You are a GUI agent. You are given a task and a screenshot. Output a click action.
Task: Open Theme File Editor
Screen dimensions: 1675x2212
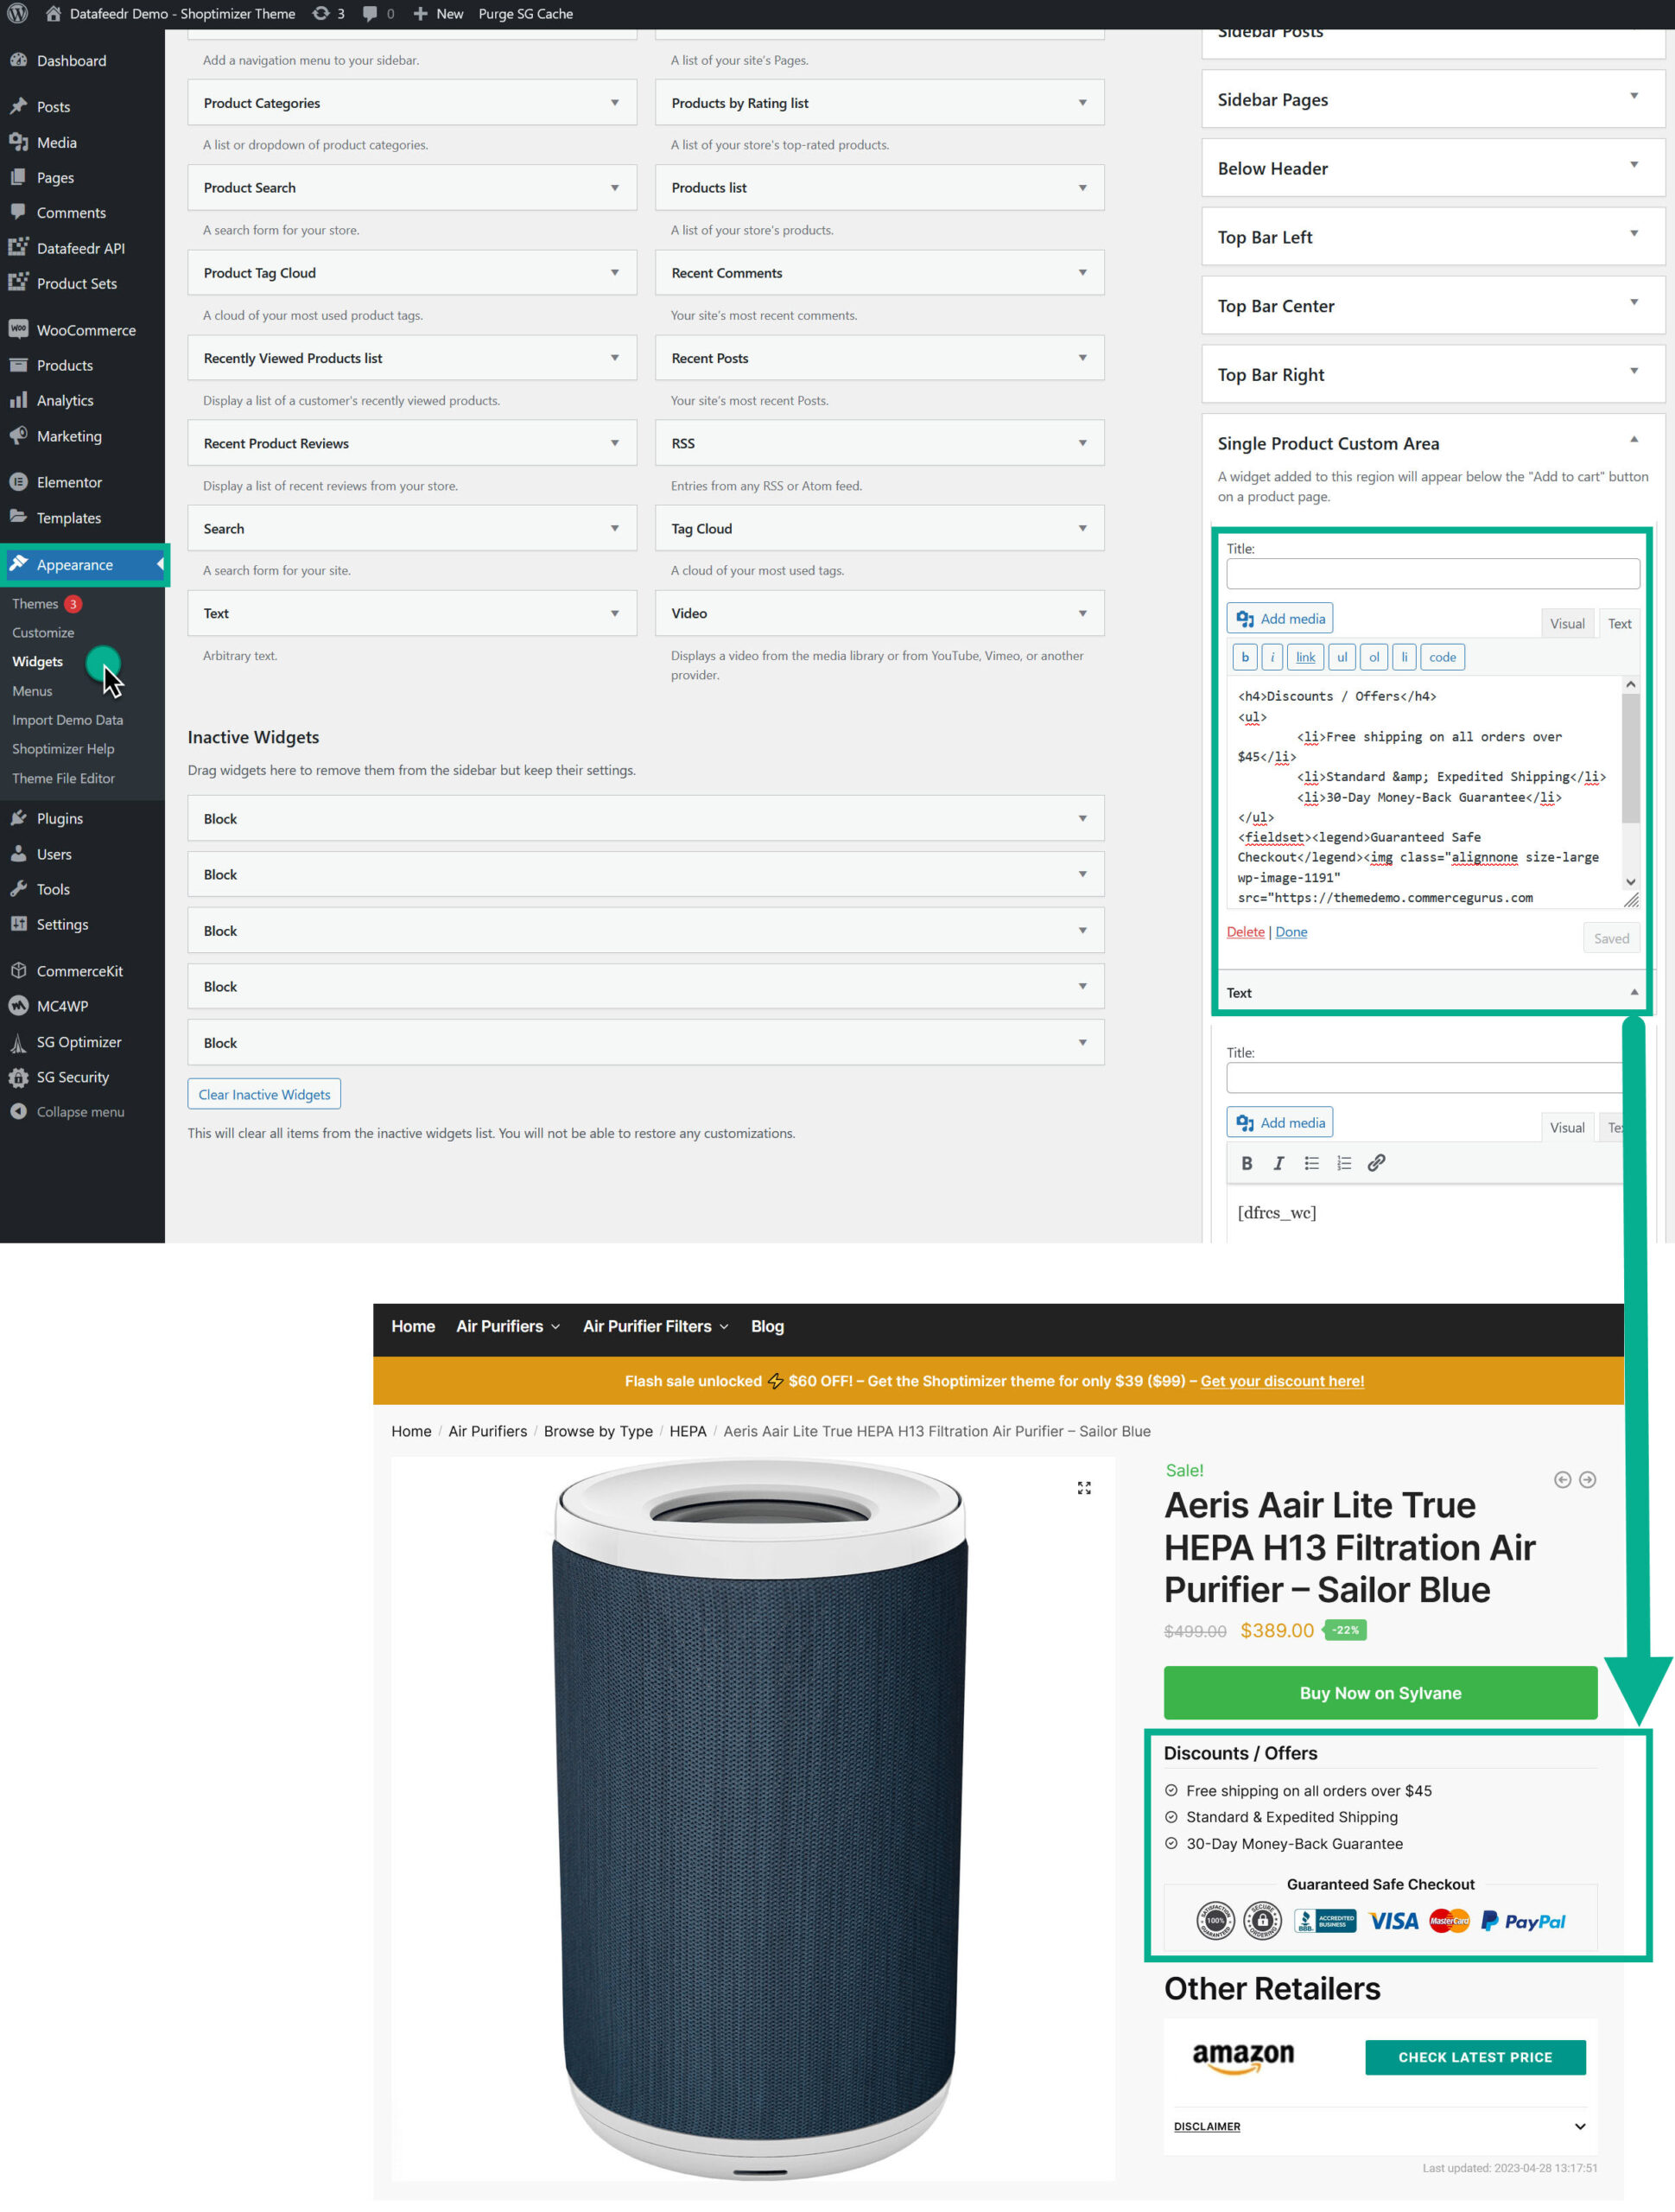63,778
